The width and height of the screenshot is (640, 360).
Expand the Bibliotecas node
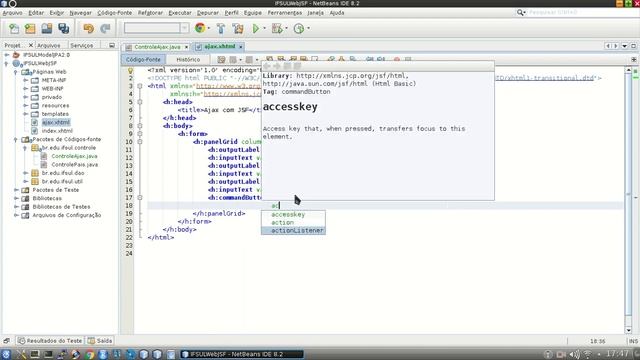point(16,198)
